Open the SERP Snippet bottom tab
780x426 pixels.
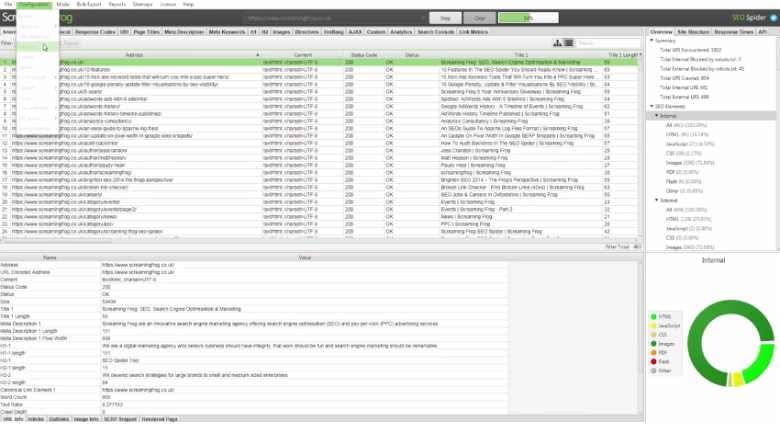120,420
